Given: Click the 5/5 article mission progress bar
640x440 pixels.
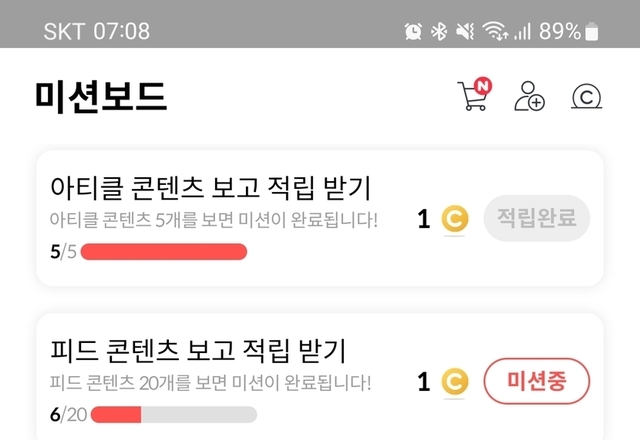Looking at the screenshot, I should [163, 251].
